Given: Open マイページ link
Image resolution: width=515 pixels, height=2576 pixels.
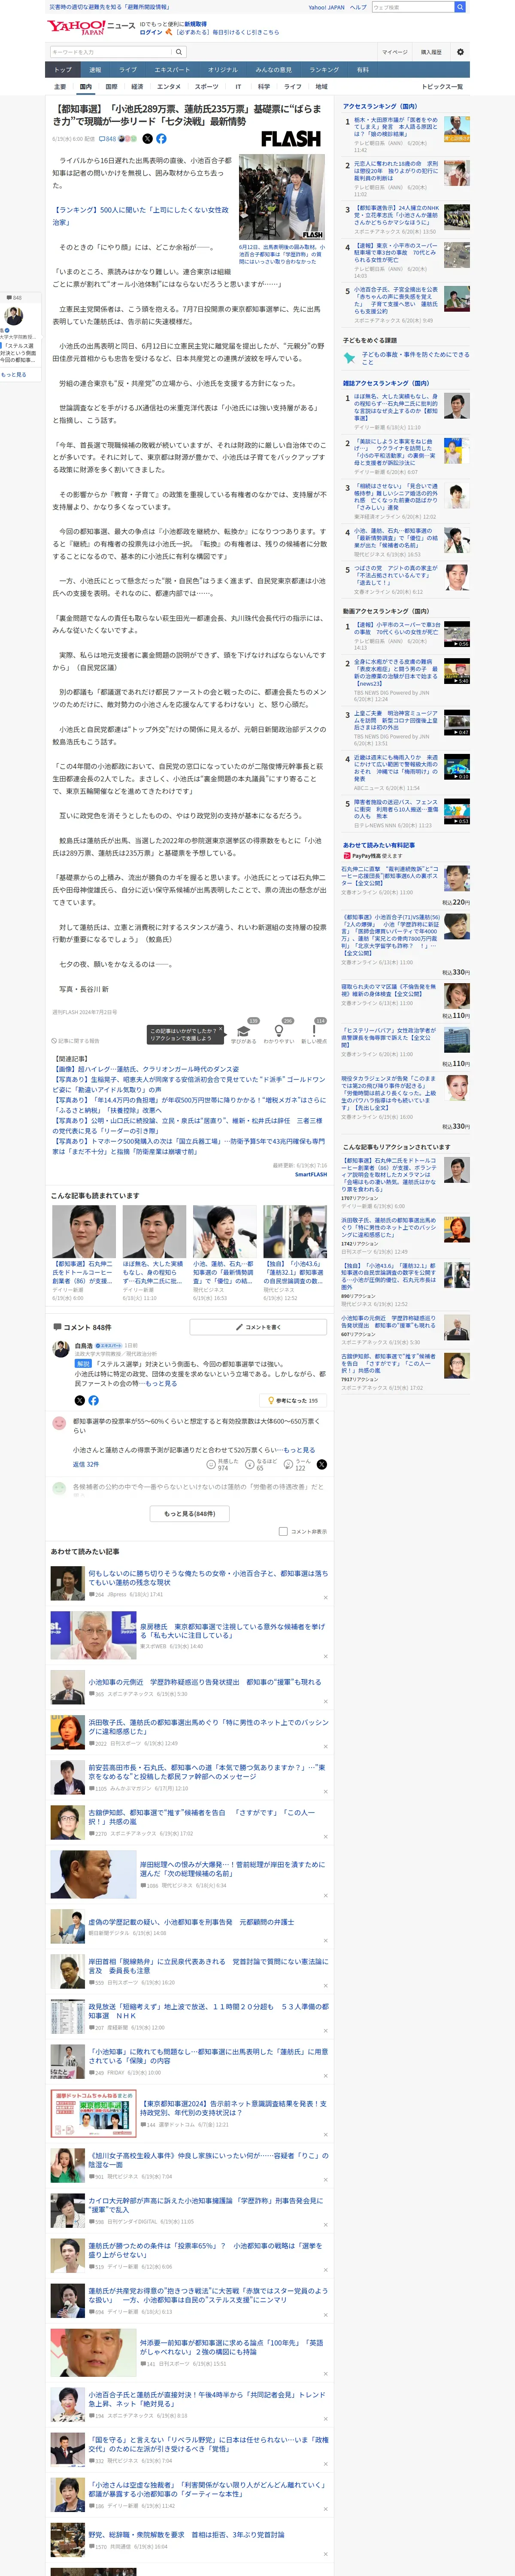Looking at the screenshot, I should click(394, 52).
